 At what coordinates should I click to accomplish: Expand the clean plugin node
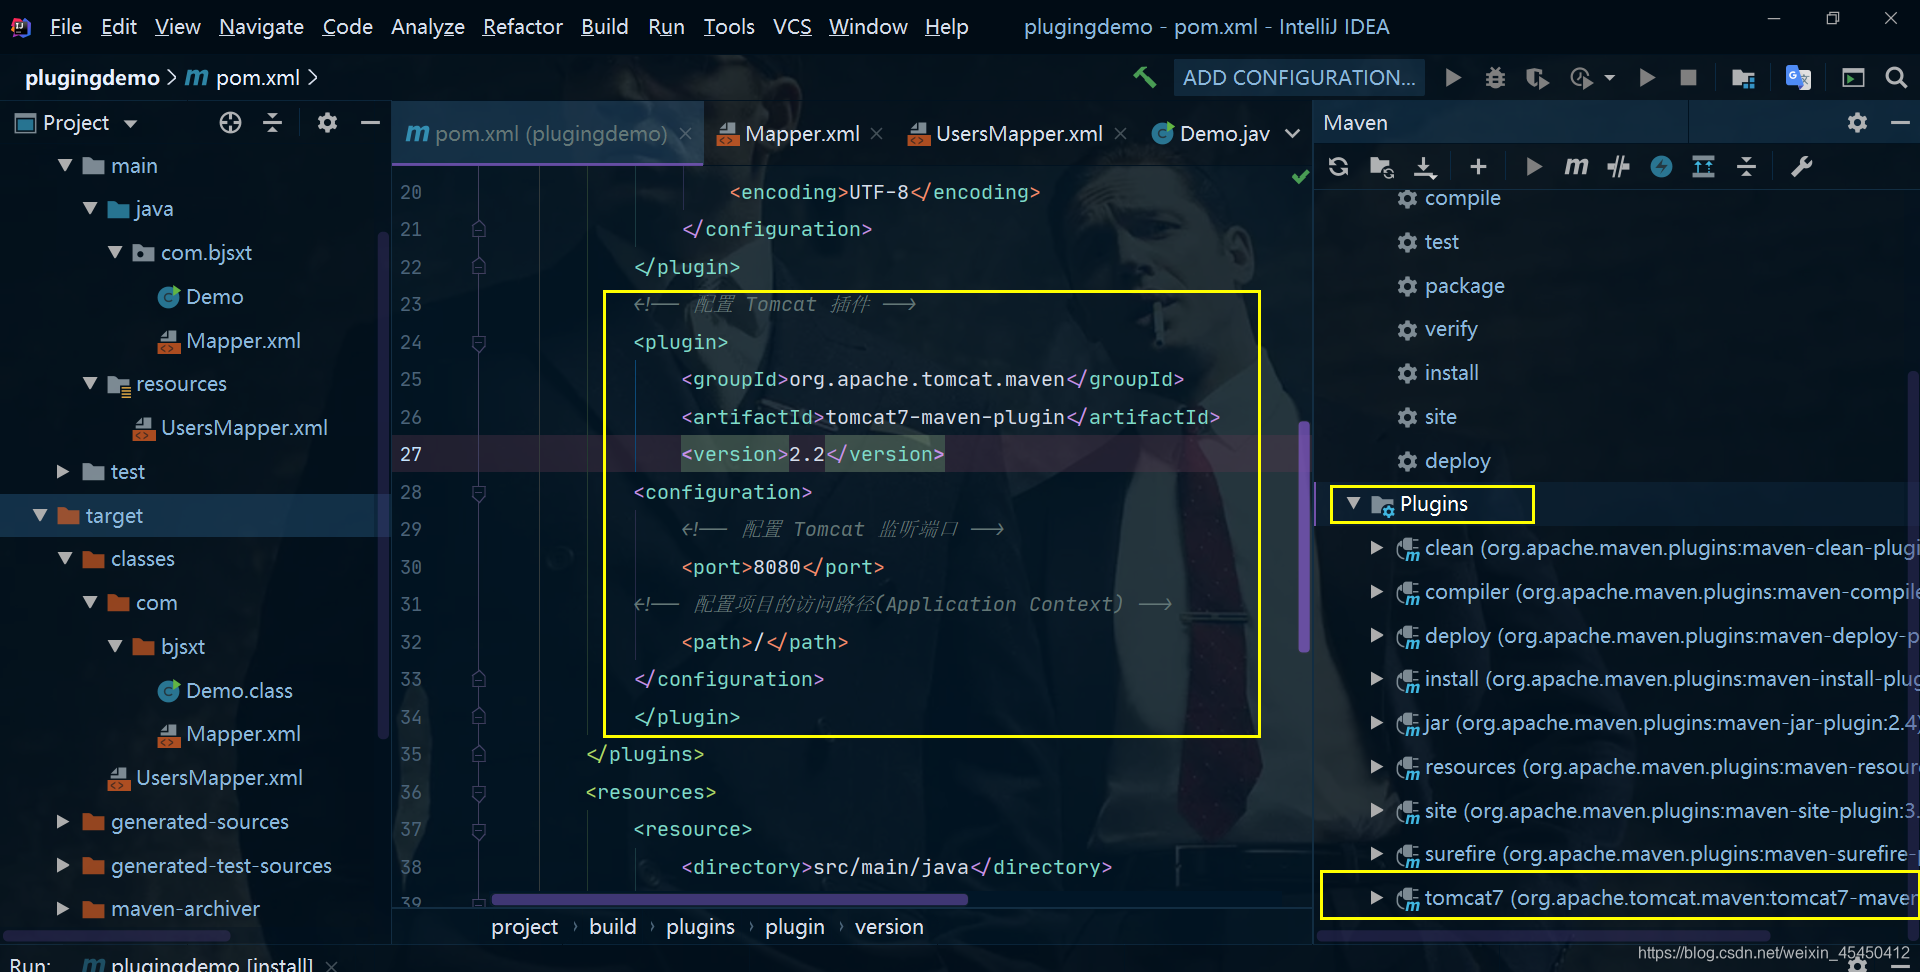click(x=1376, y=547)
